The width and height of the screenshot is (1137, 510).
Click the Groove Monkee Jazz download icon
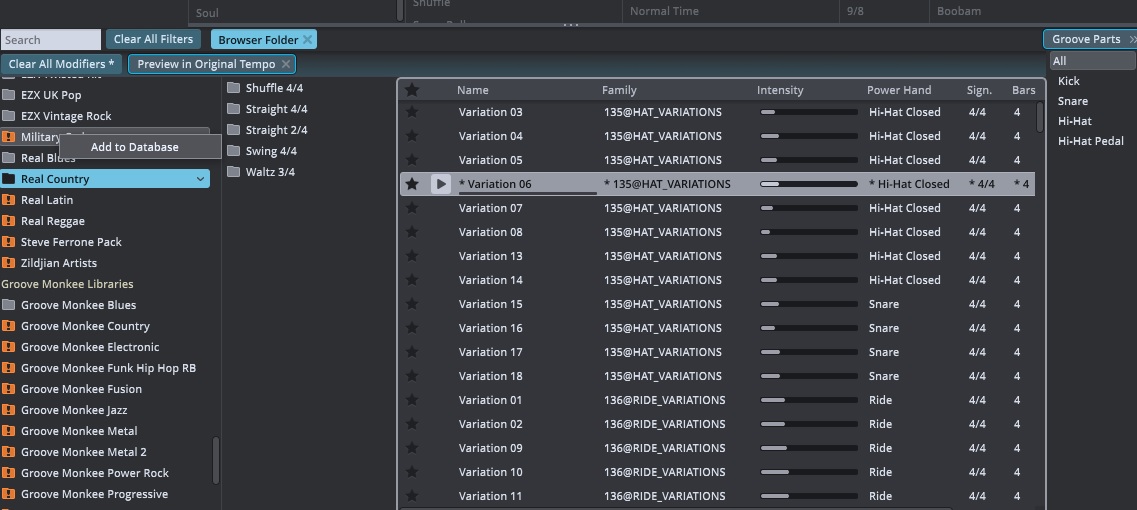[x=9, y=410]
